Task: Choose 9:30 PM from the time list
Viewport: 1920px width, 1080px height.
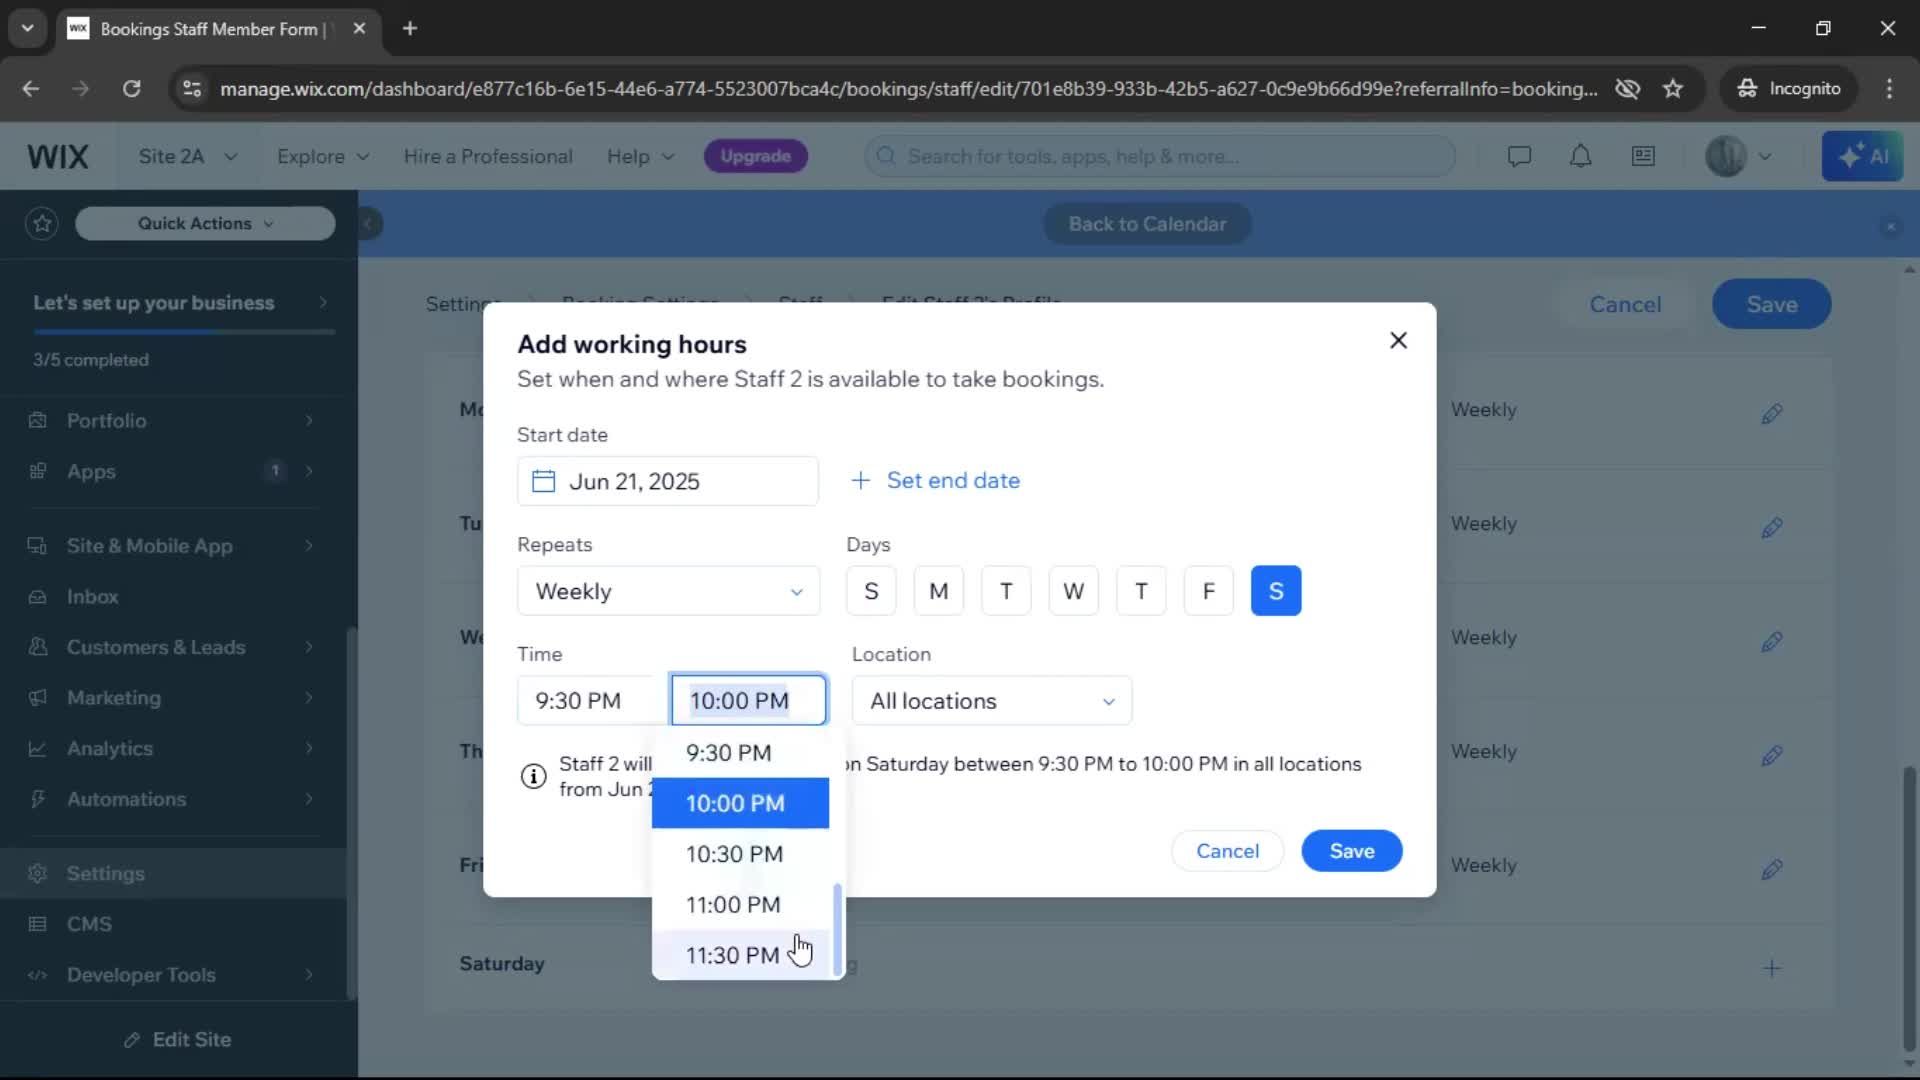Action: point(740,753)
